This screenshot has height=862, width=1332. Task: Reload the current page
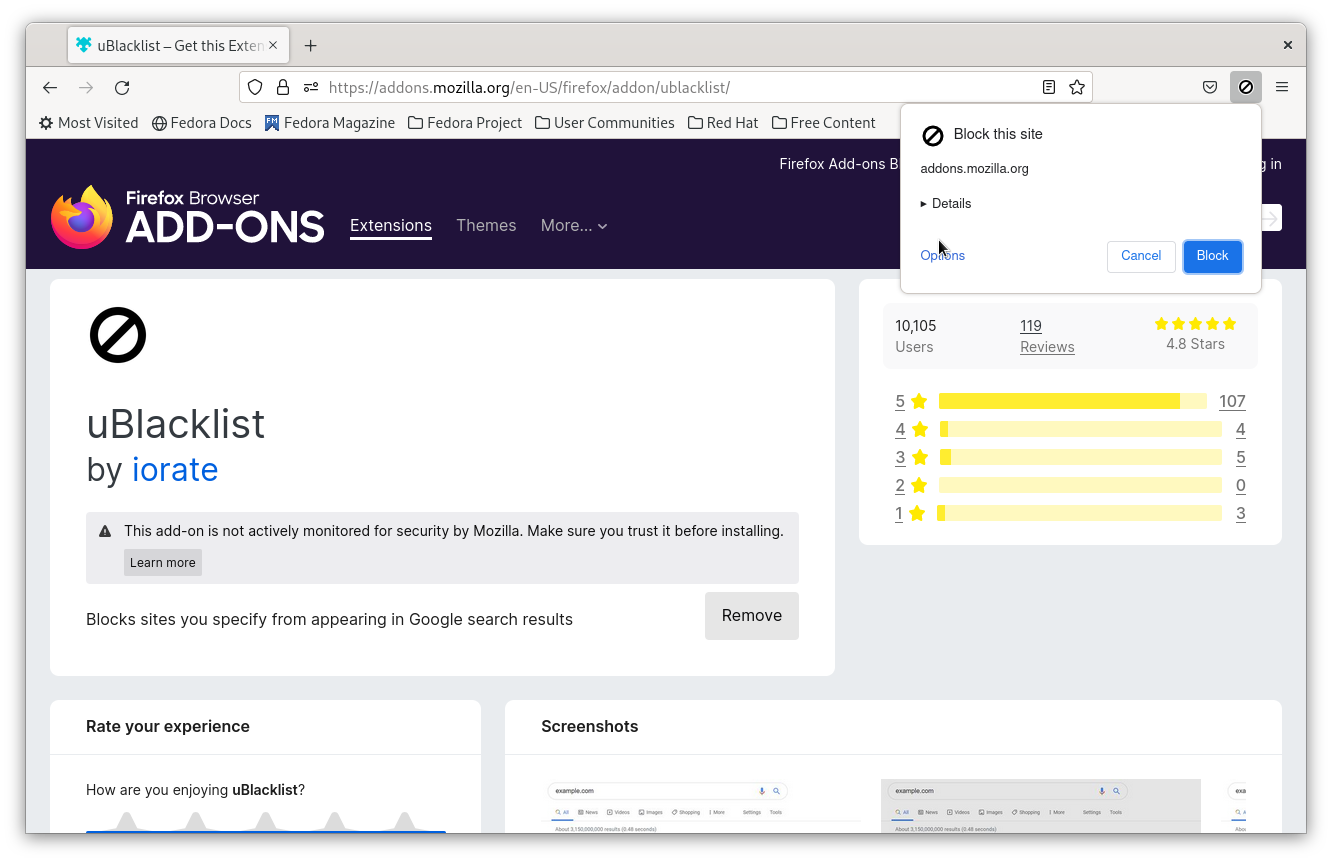pyautogui.click(x=122, y=88)
